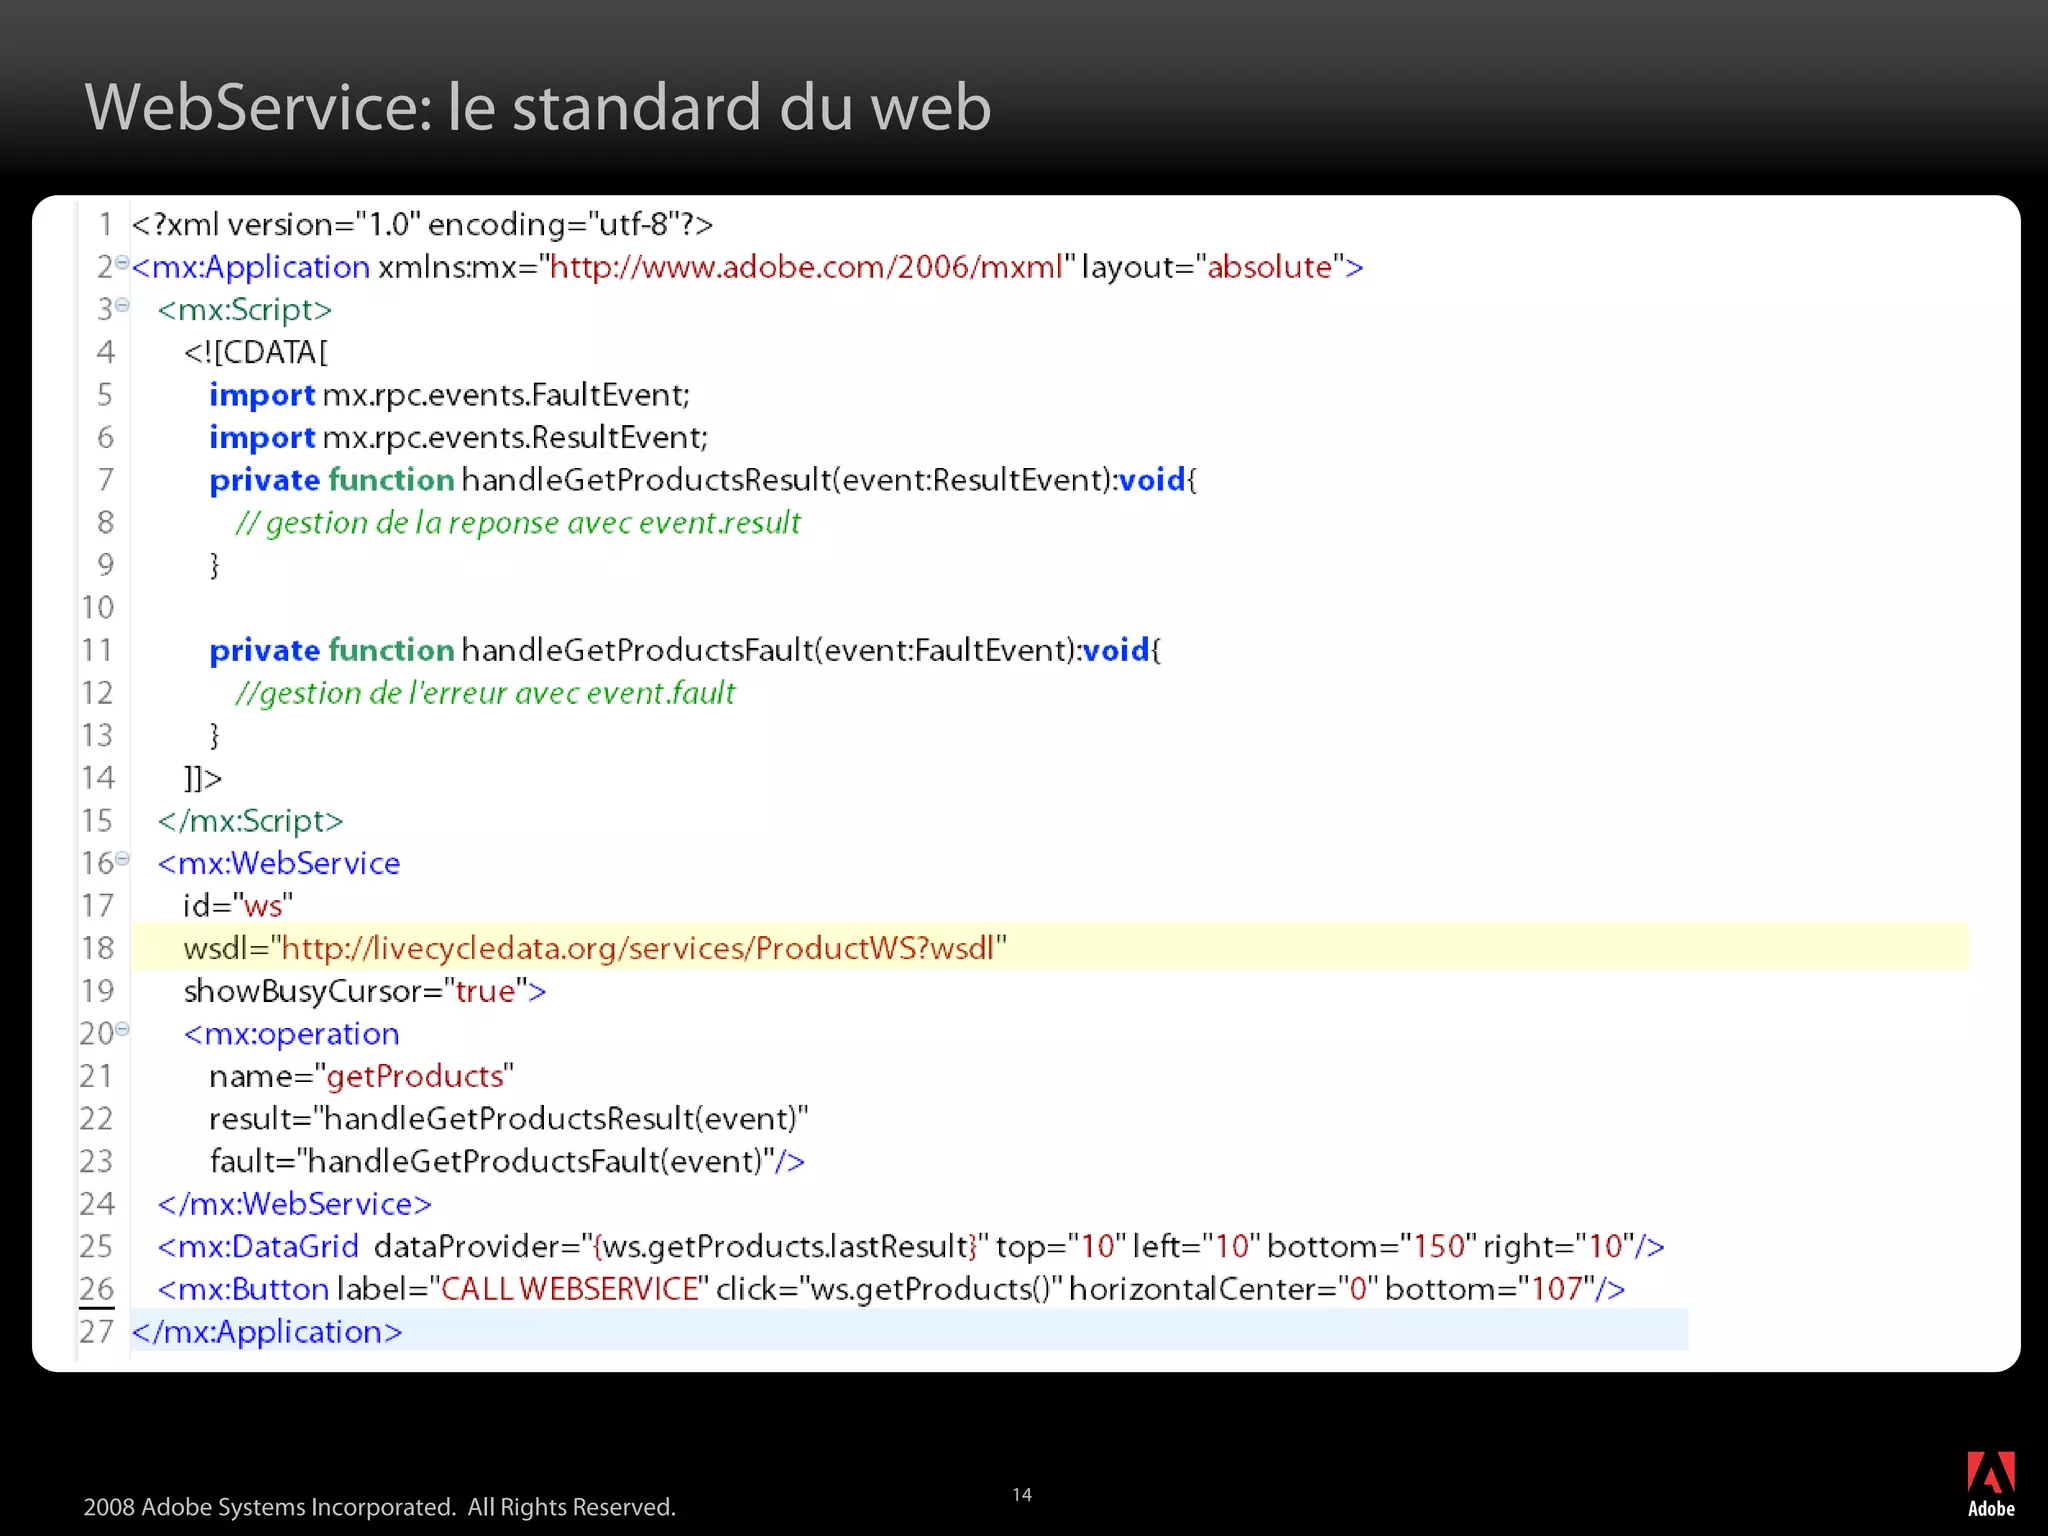Click the import mx.rpc.events.ResultEvent line
Viewport: 2048px width, 1536px height.
458,437
